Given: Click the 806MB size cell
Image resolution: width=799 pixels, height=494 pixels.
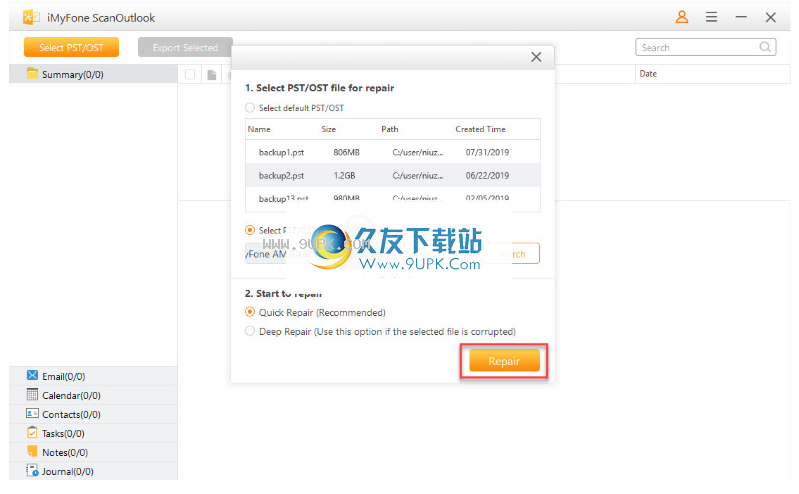Looking at the screenshot, I should 347,152.
